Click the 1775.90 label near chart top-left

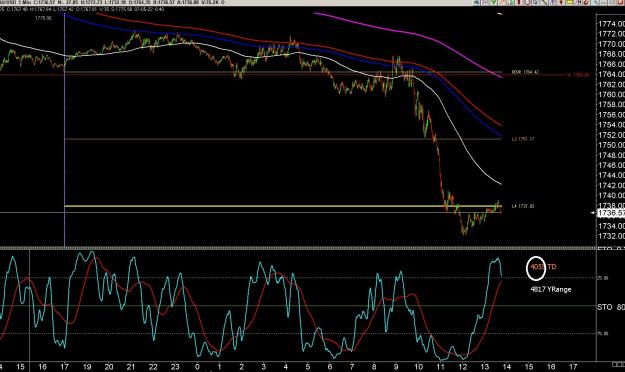pyautogui.click(x=43, y=18)
